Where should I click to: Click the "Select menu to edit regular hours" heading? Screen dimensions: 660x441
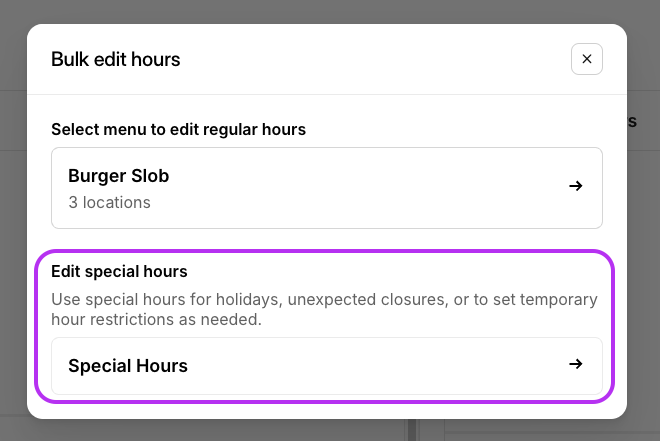tap(178, 129)
